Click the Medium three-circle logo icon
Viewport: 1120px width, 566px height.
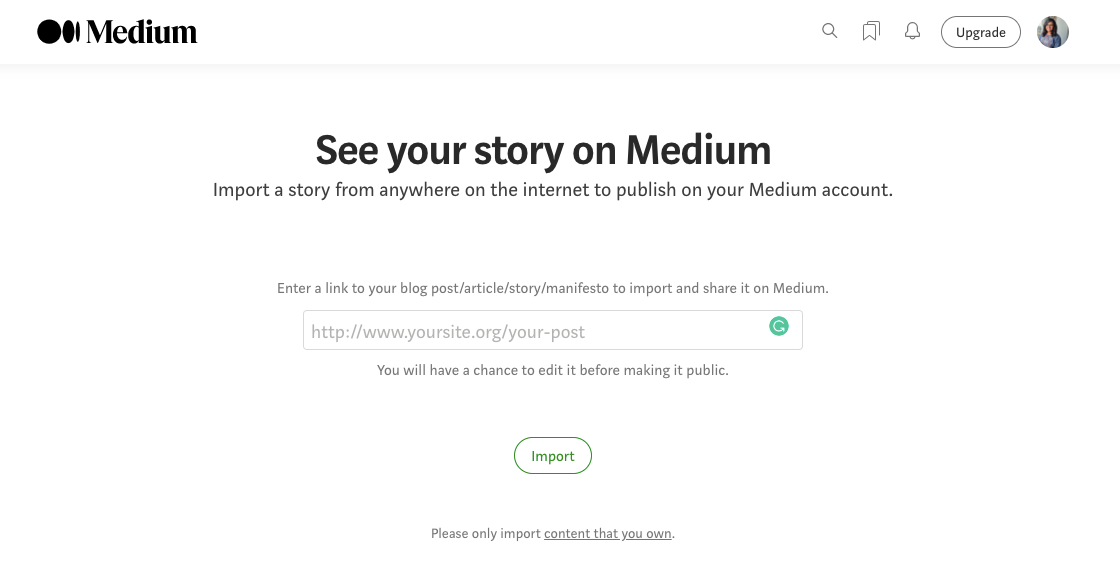click(x=58, y=32)
